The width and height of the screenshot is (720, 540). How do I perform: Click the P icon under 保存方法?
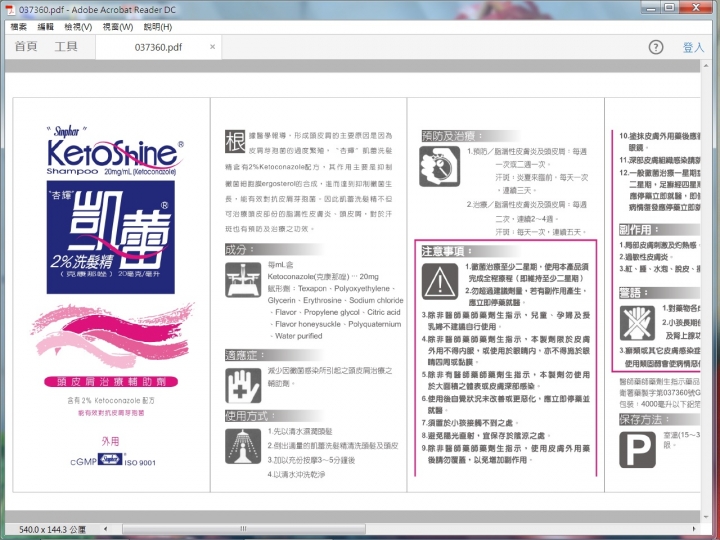click(637, 450)
